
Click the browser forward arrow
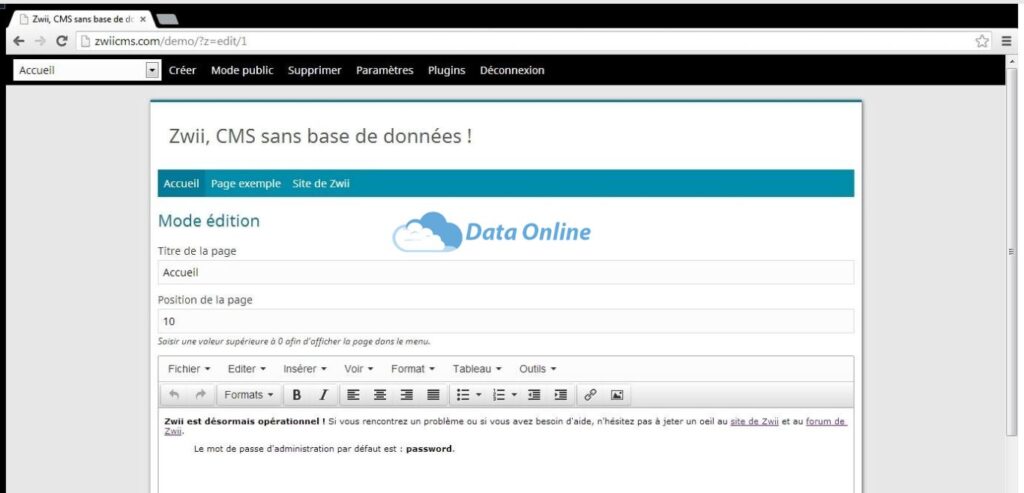click(40, 41)
